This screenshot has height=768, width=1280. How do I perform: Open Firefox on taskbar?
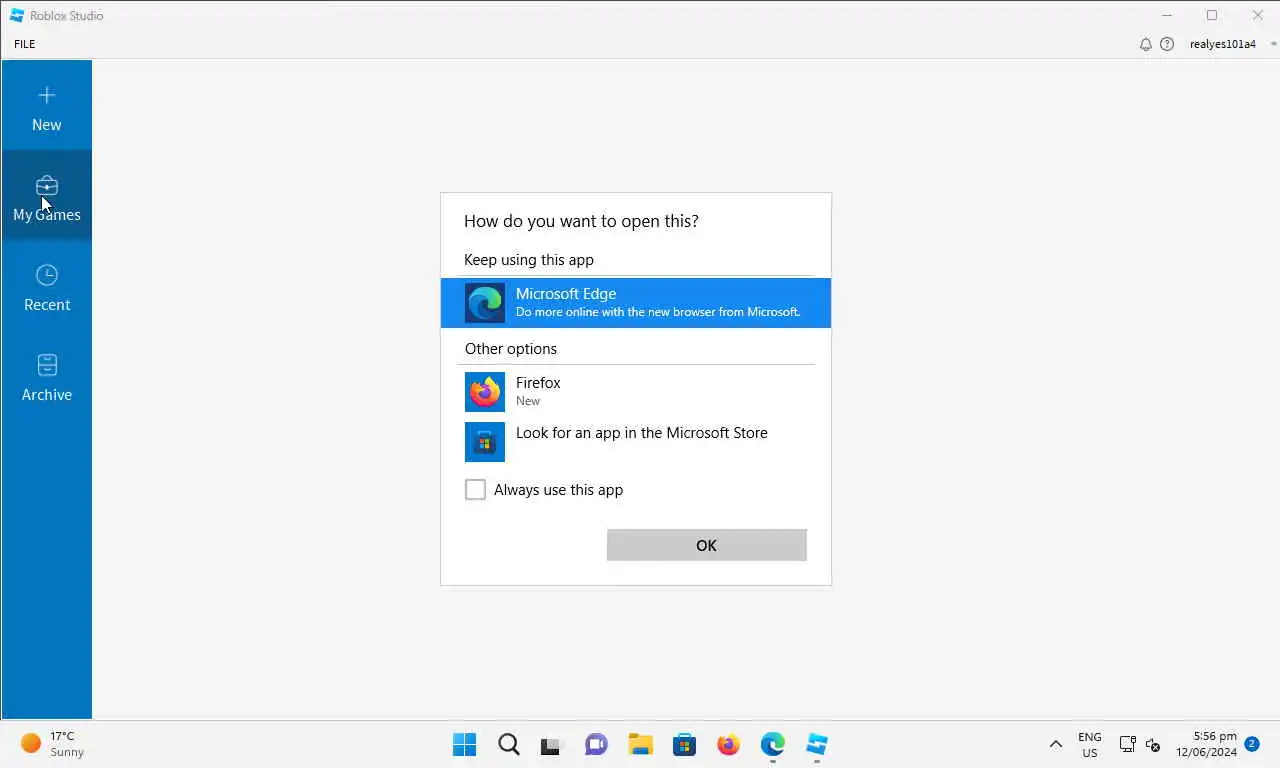[729, 745]
